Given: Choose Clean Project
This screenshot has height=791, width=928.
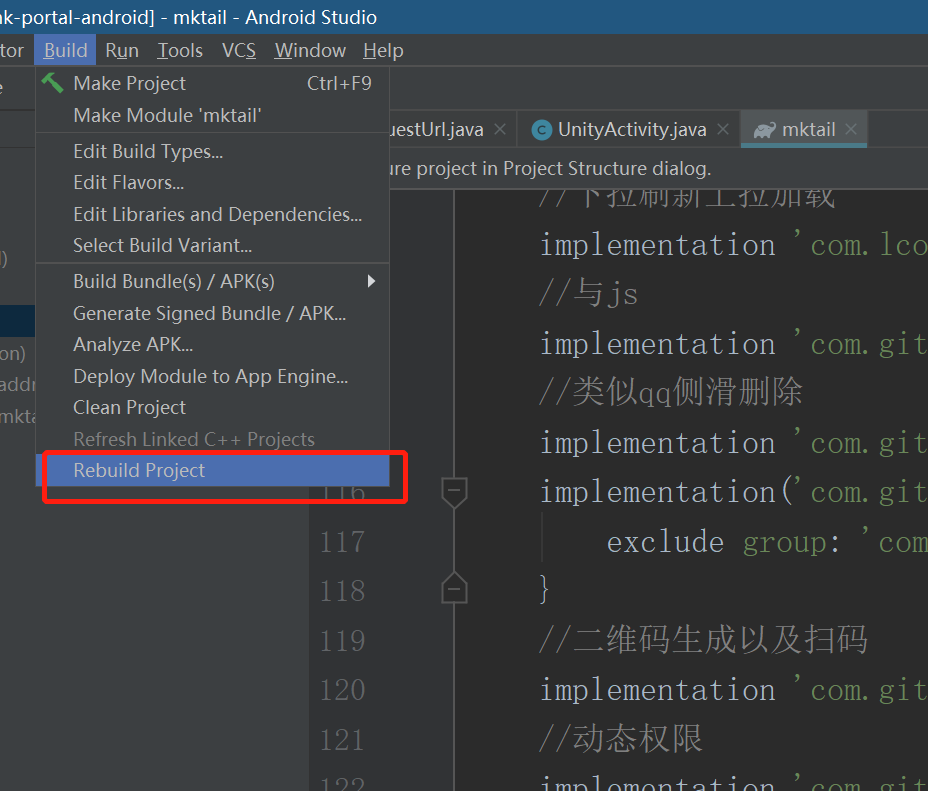Looking at the screenshot, I should 212,408.
